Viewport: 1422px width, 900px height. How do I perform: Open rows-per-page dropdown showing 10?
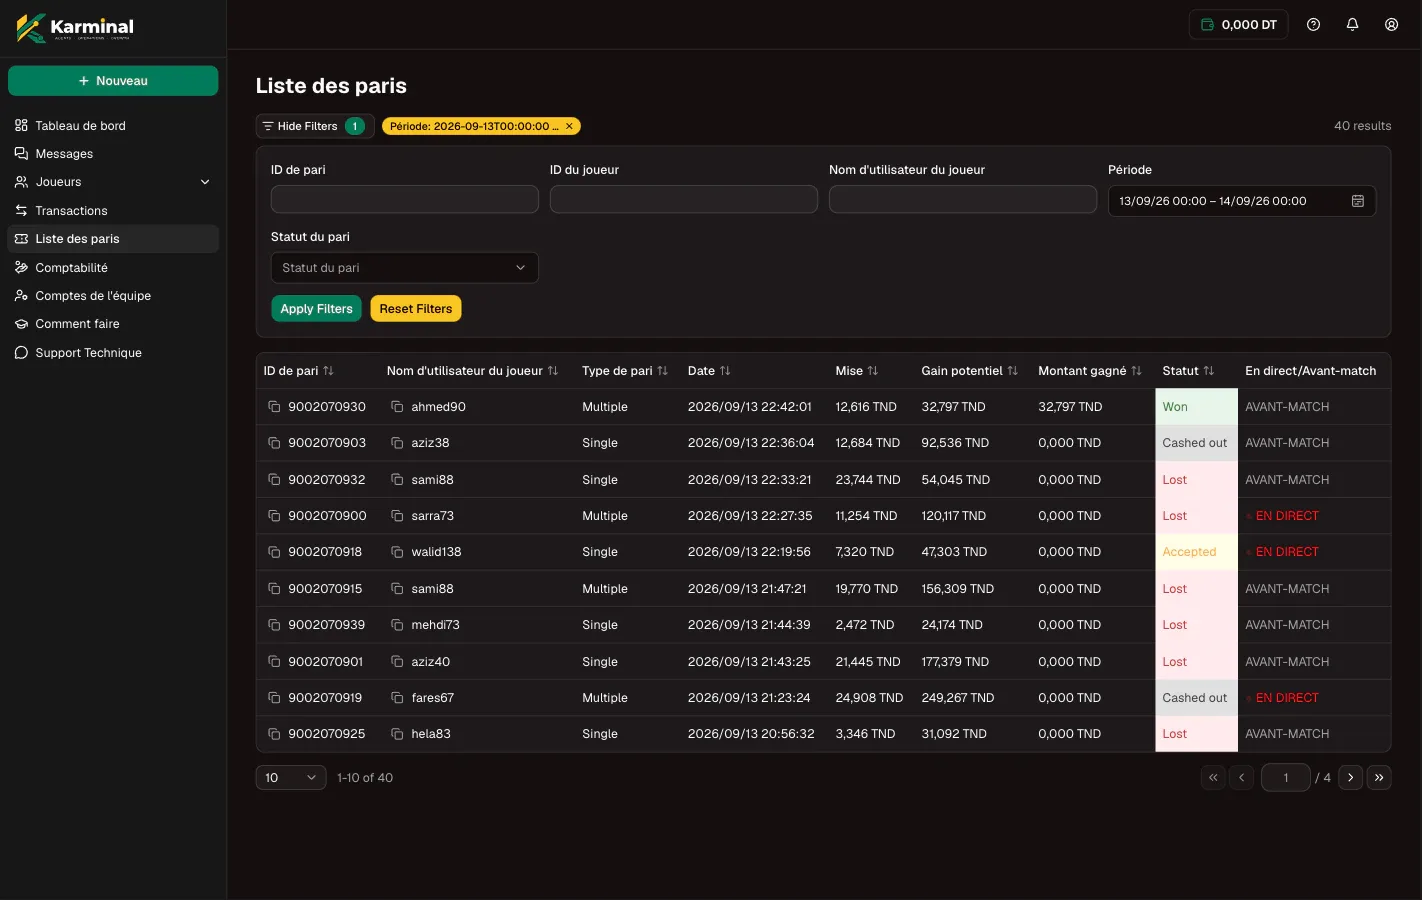(291, 778)
